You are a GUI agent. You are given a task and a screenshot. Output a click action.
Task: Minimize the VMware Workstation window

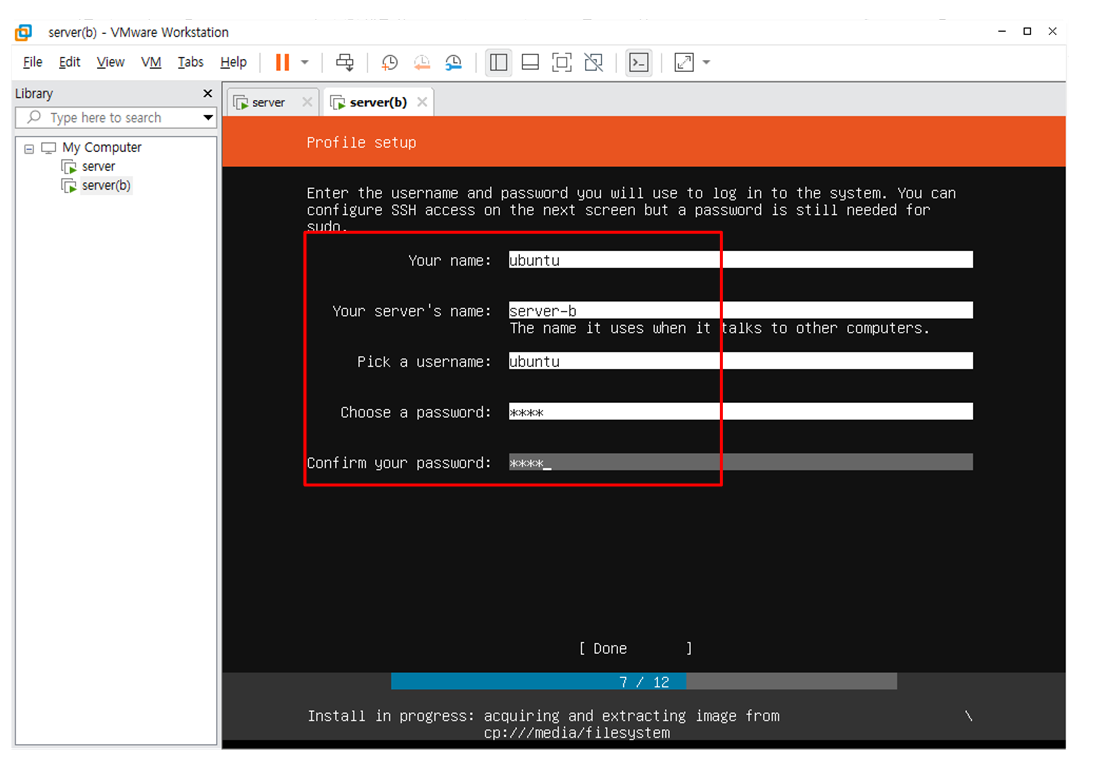pyautogui.click(x=1002, y=31)
